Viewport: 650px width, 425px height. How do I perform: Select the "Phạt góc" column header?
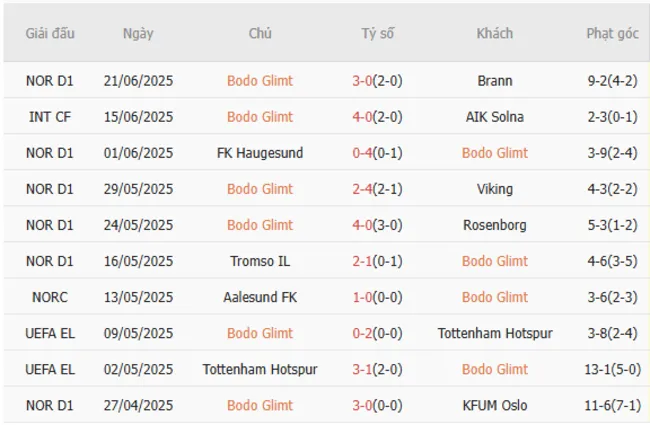(612, 33)
